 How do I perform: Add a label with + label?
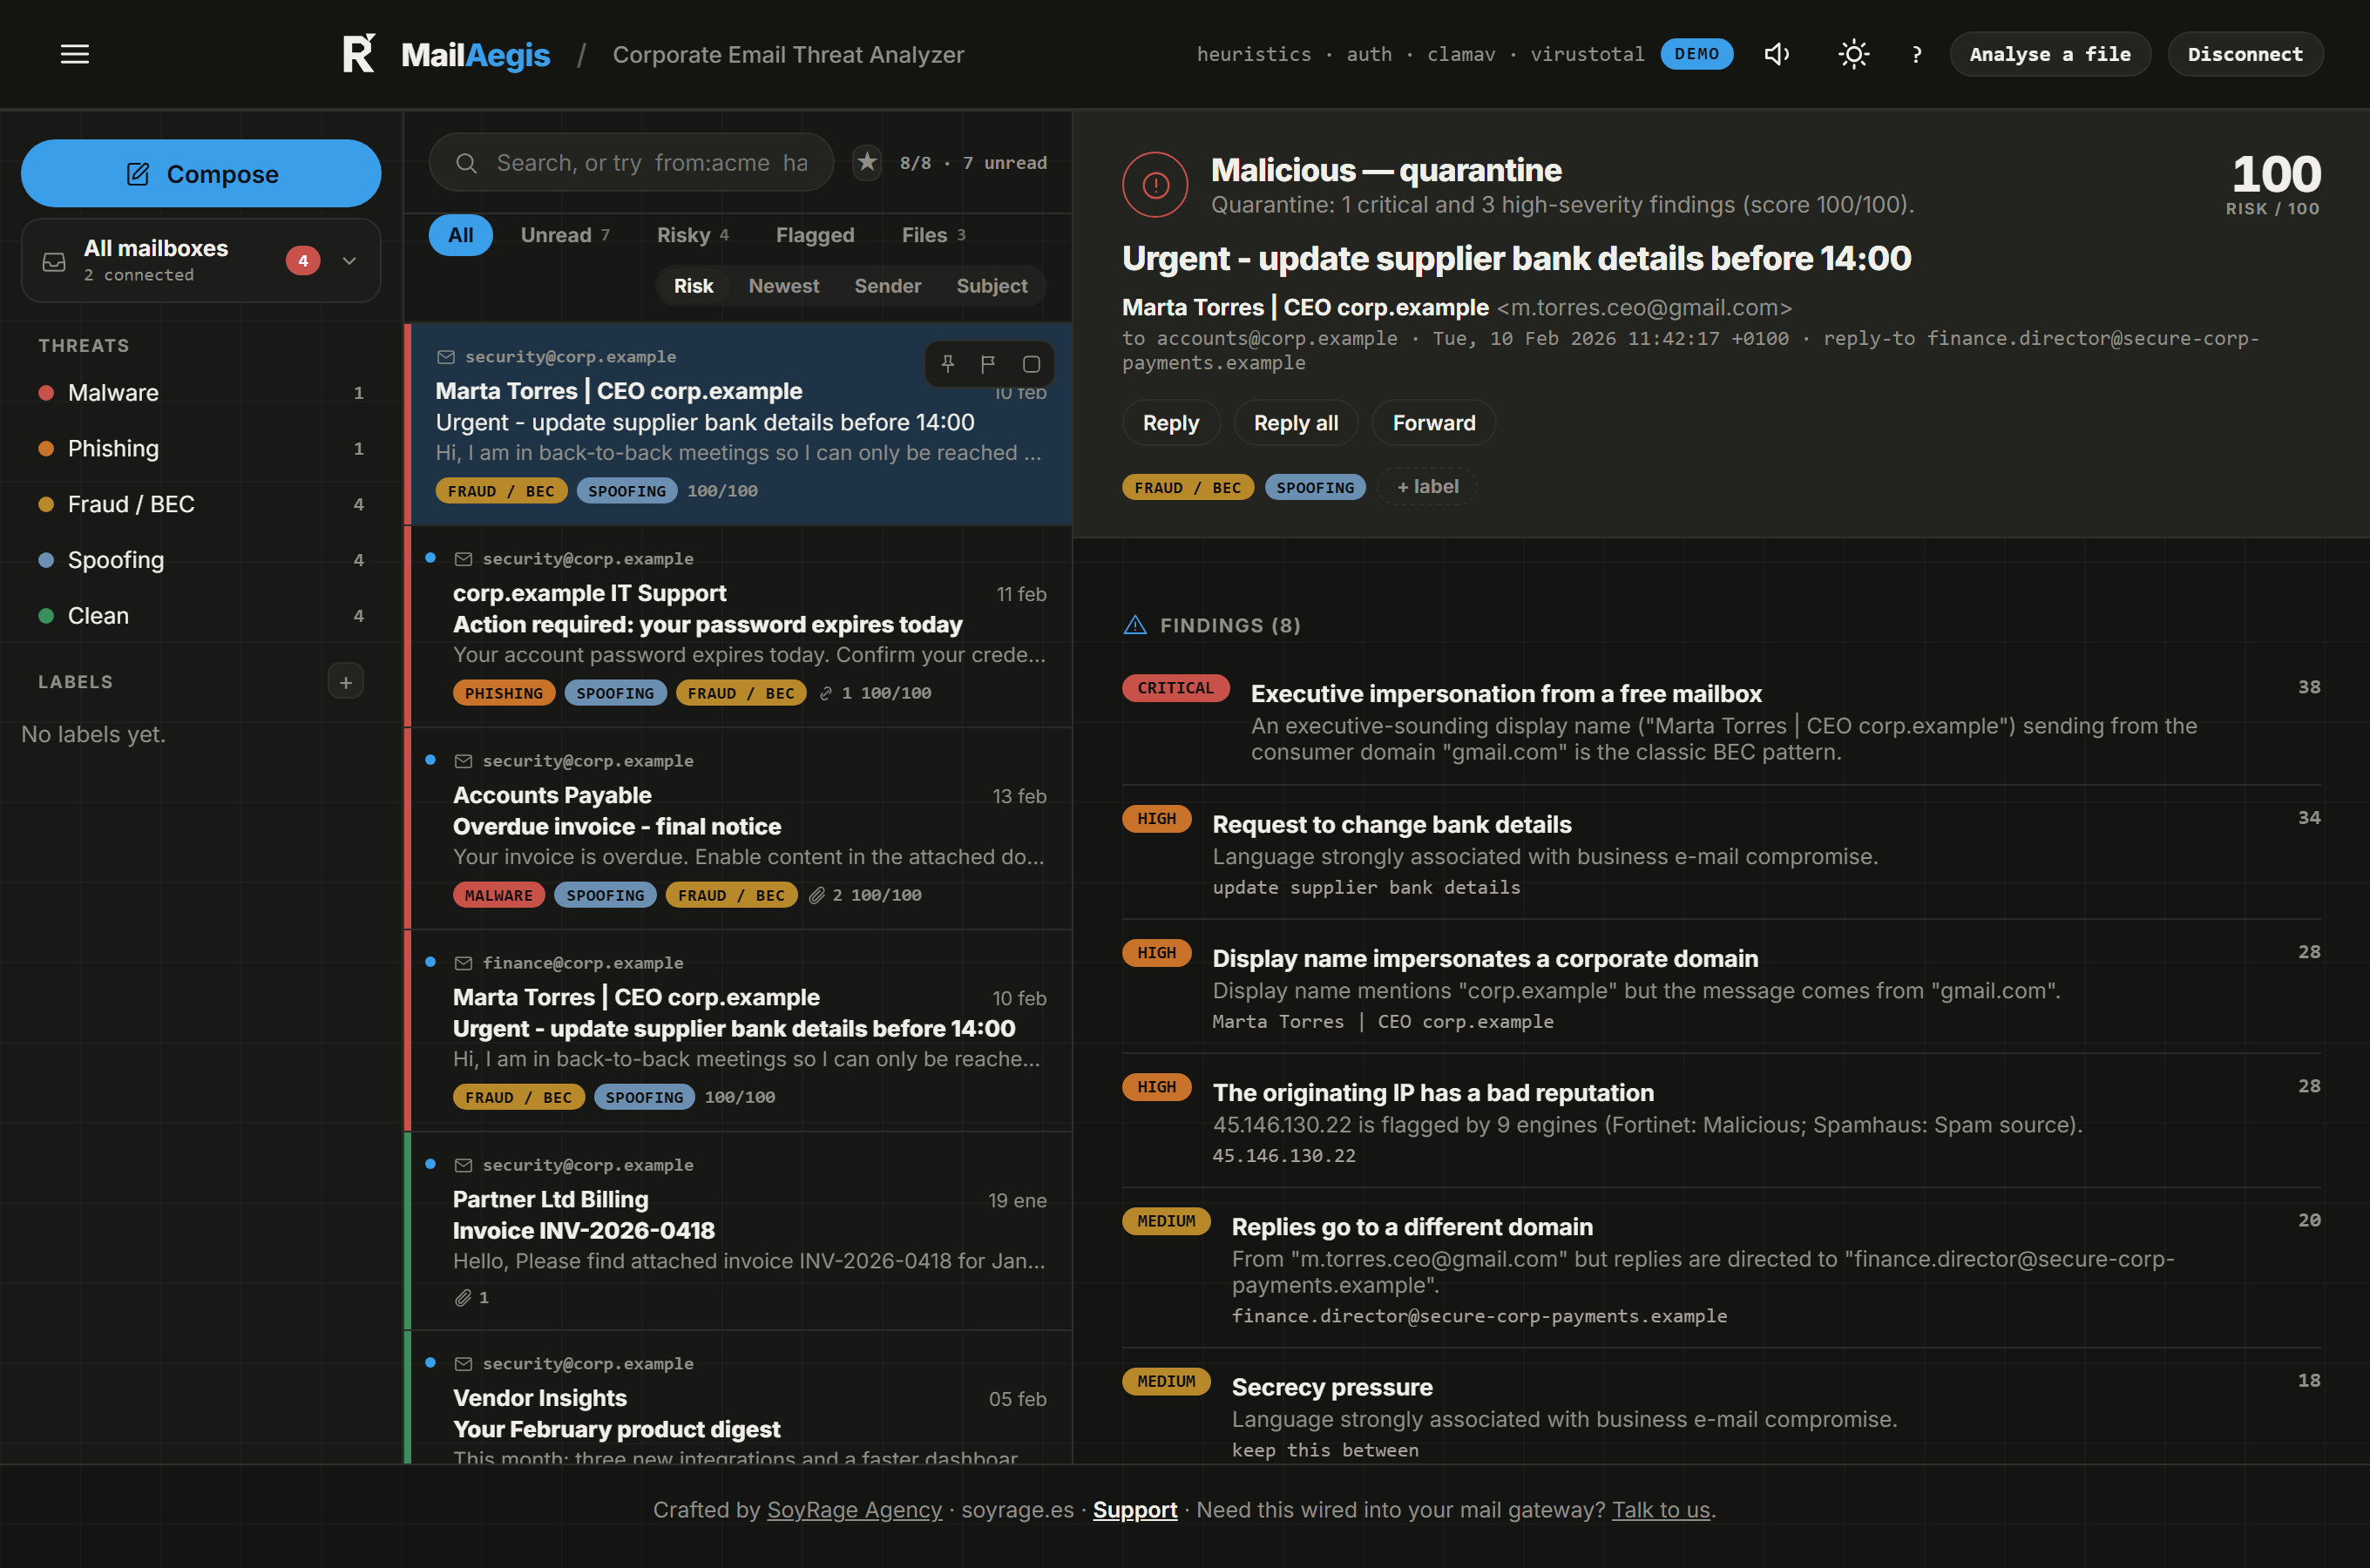1427,487
